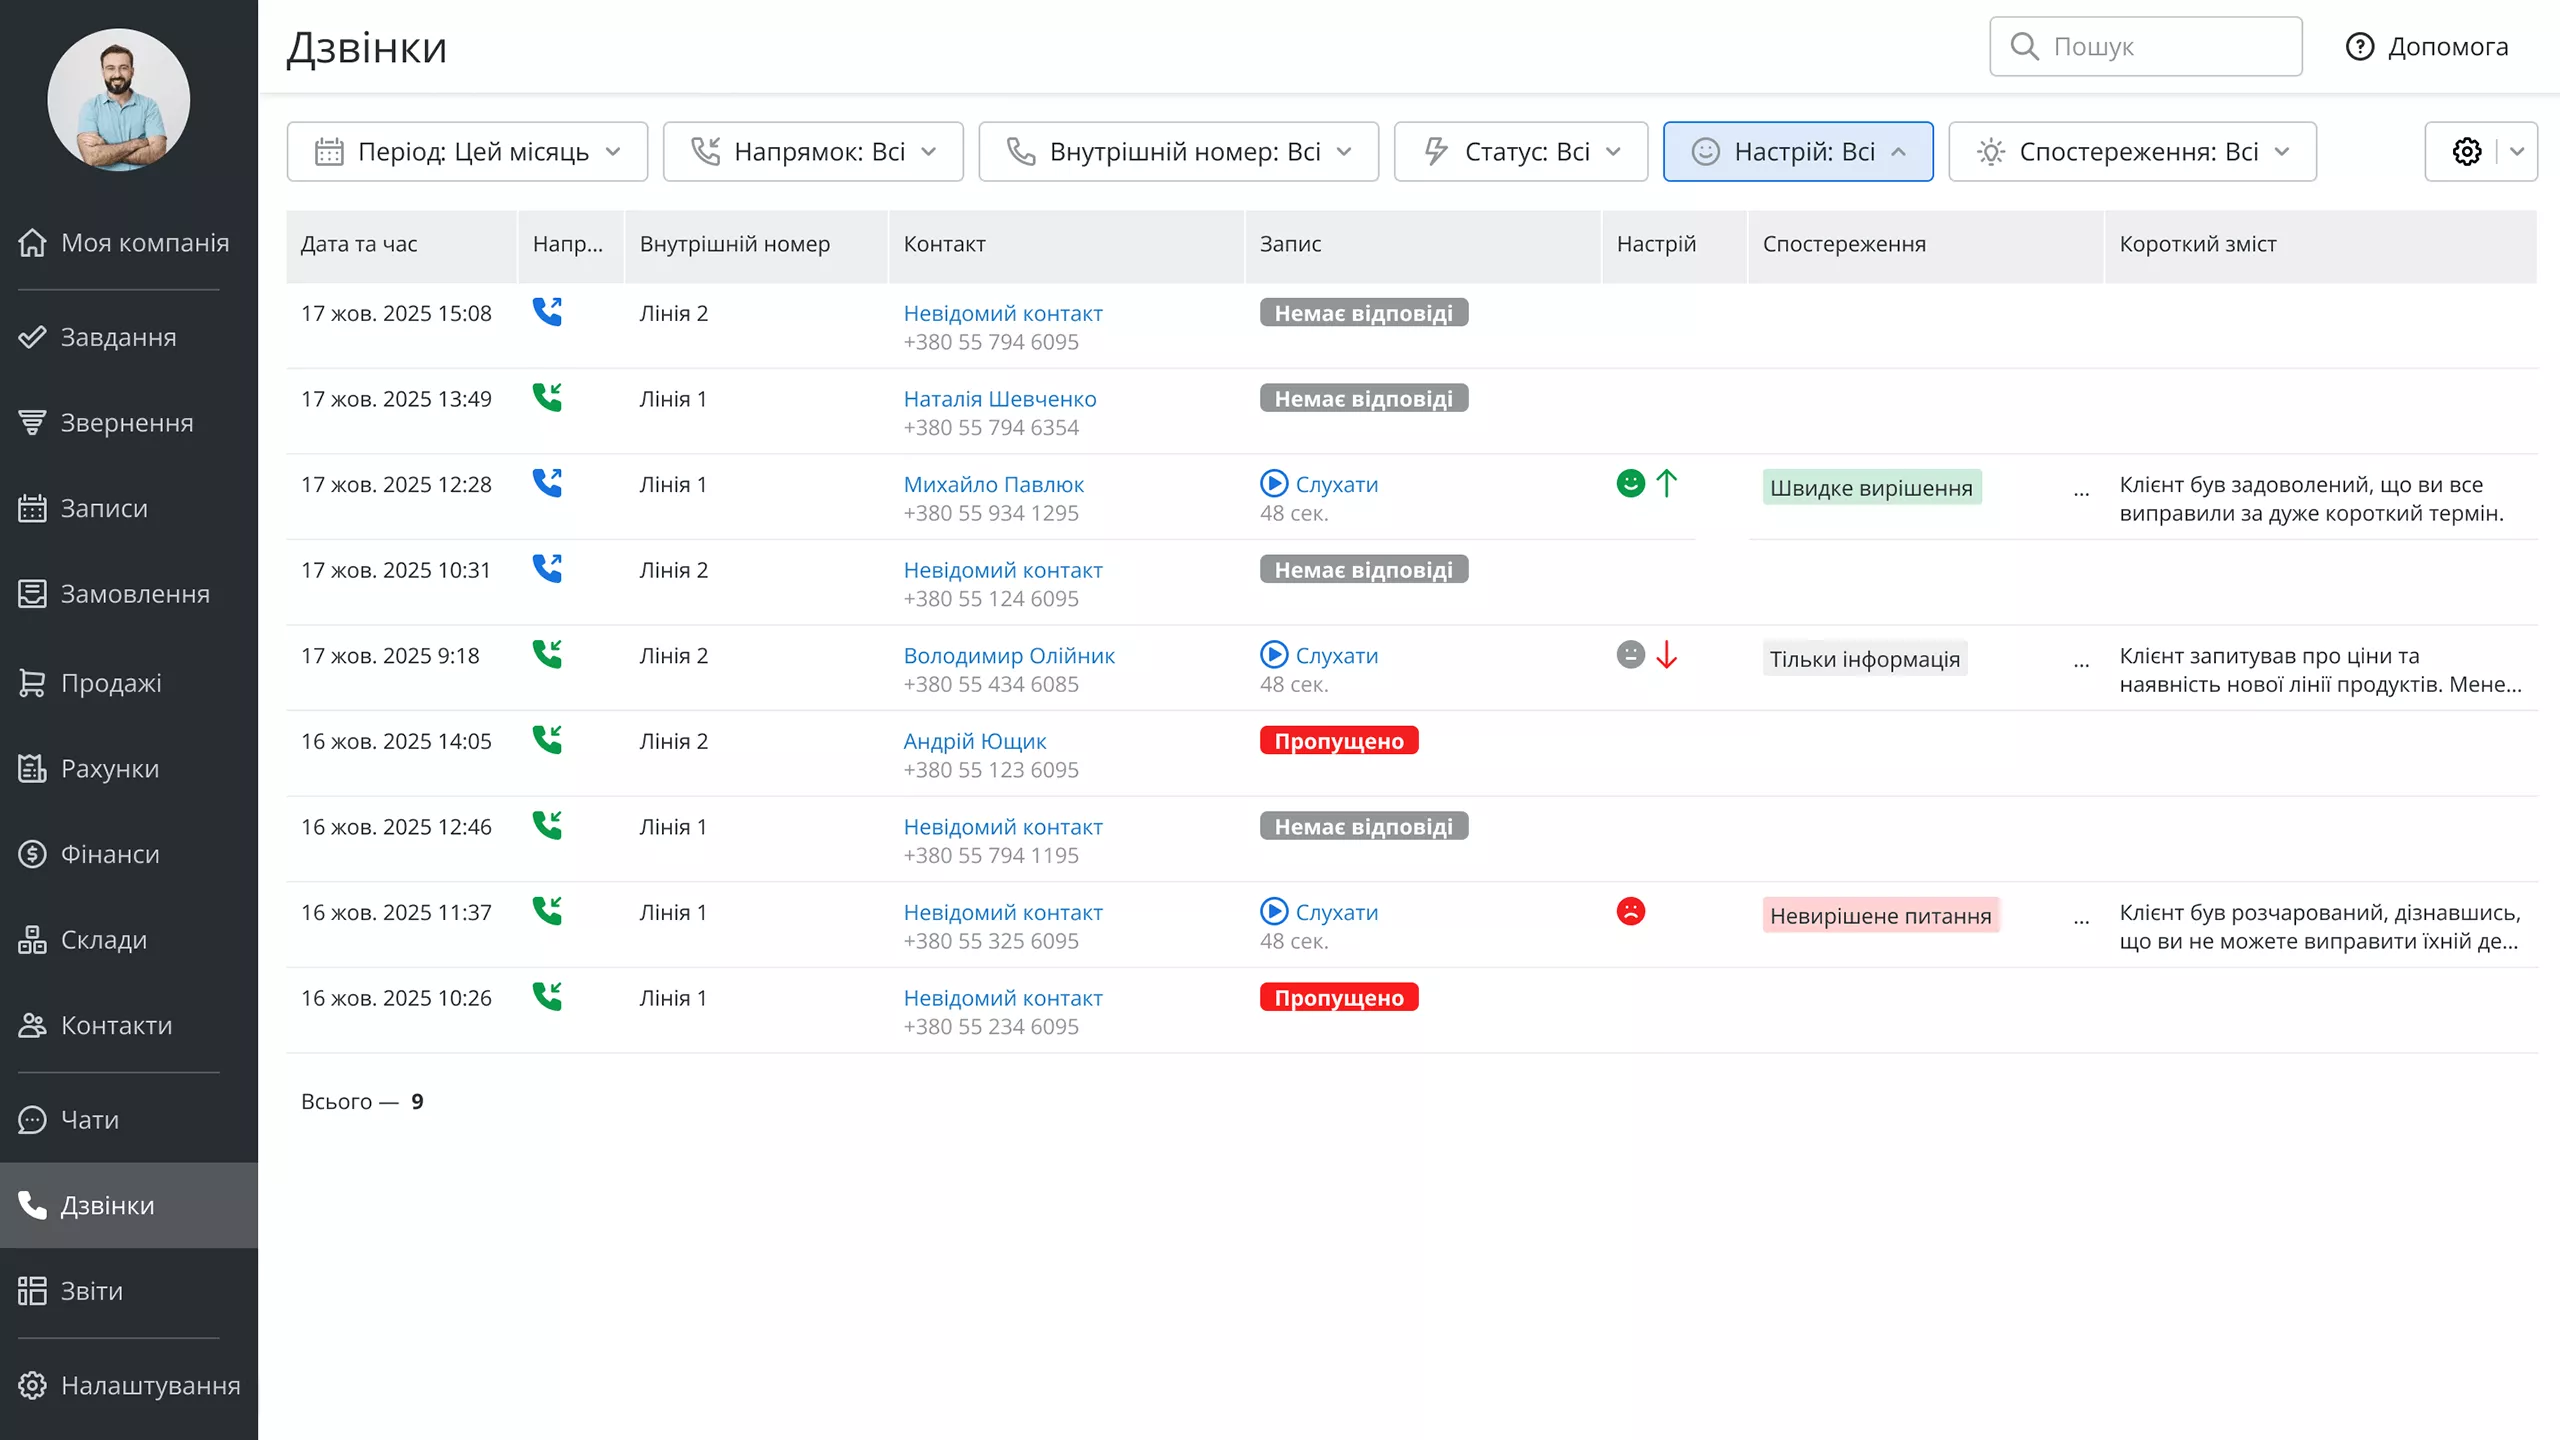The image size is (2560, 1440).
Task: Click the Дзвінки phone icon in the sidebar
Action: (x=32, y=1205)
